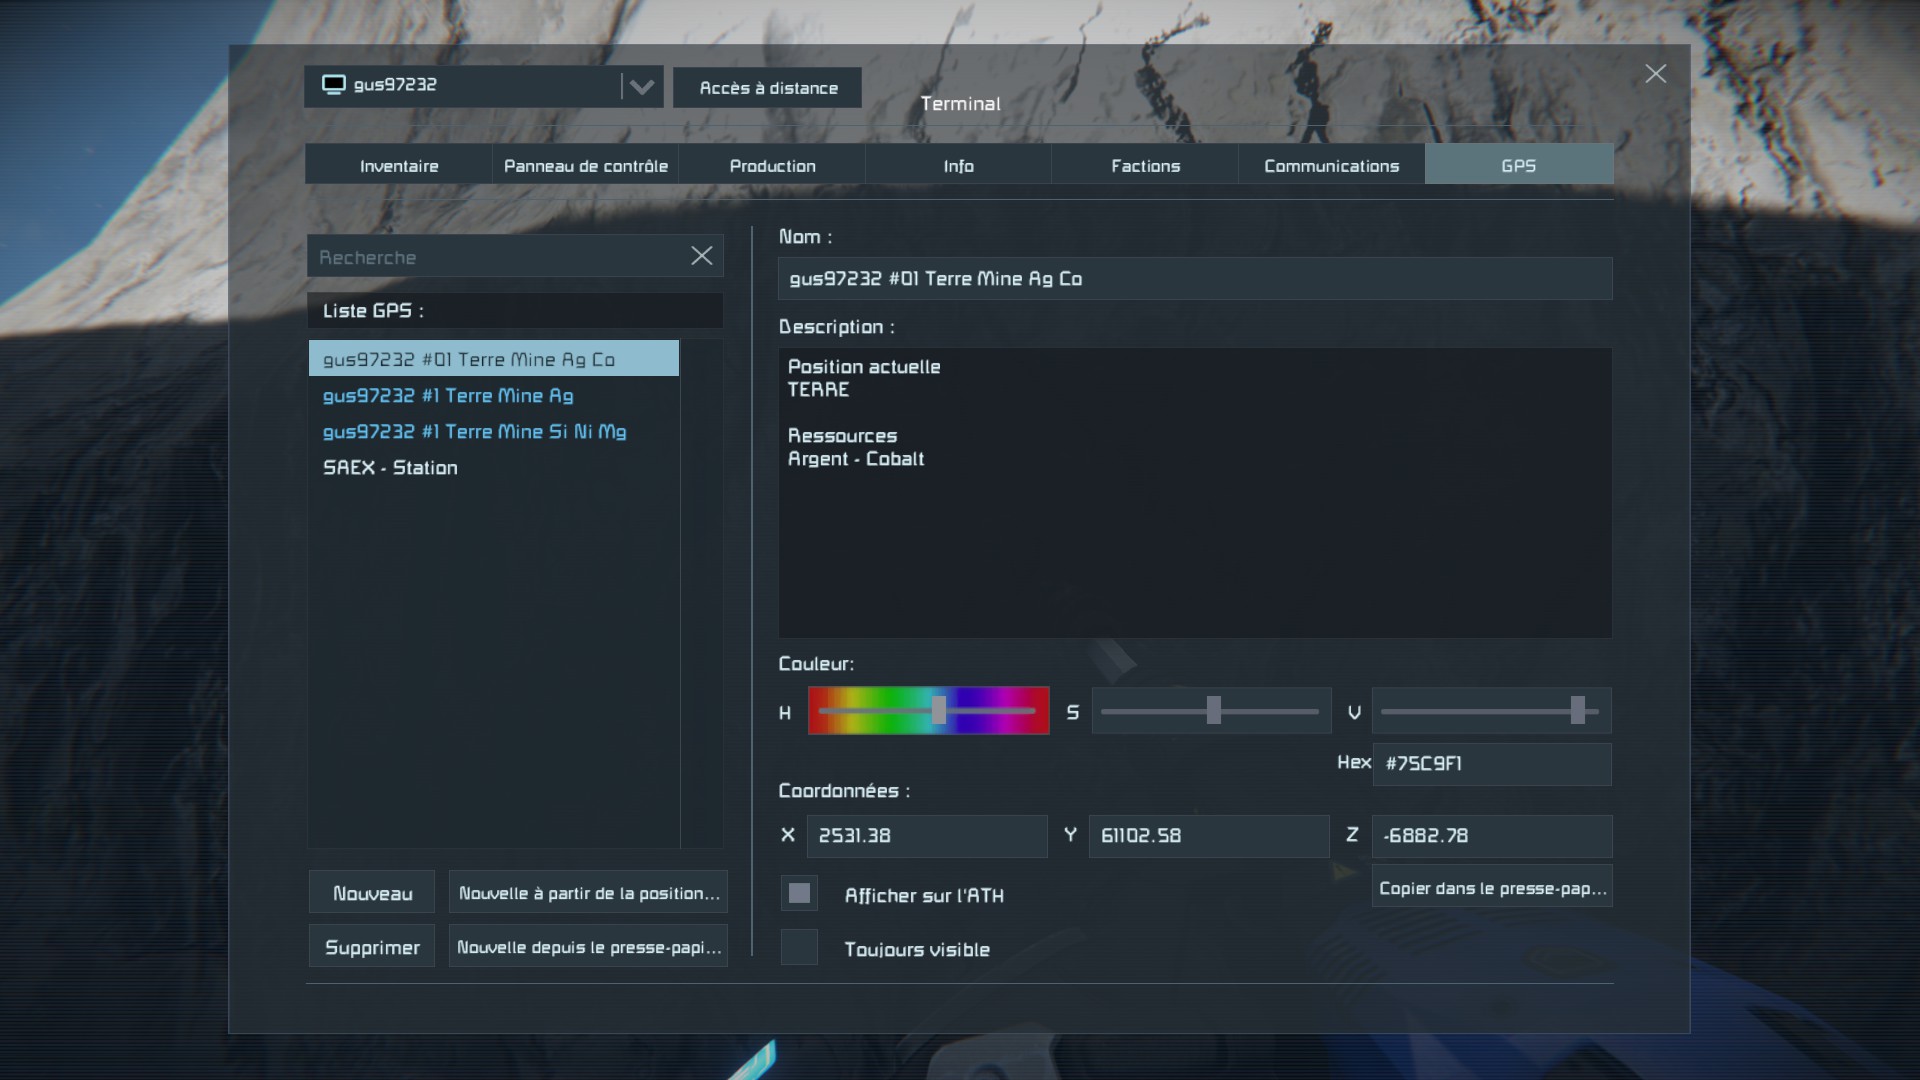Click the saturation S slider handle

click(1213, 711)
